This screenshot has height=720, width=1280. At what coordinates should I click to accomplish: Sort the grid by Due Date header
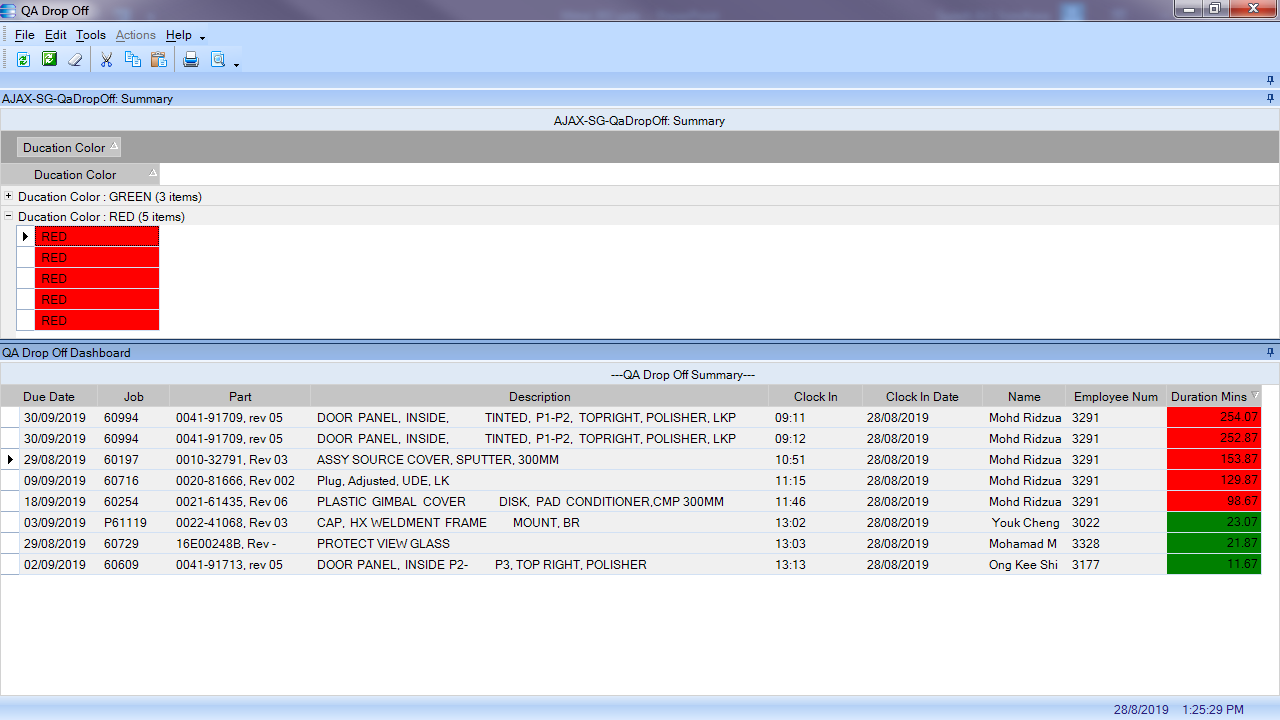coord(49,397)
